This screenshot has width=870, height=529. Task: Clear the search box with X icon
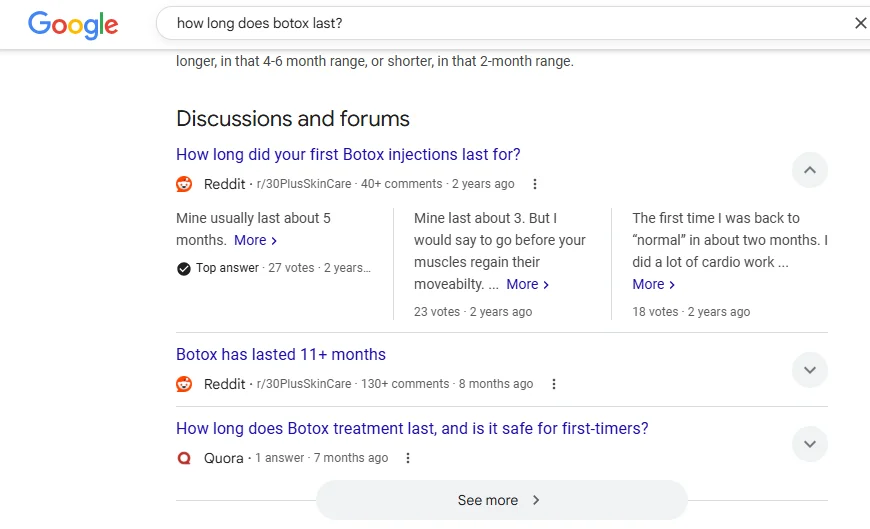click(x=860, y=23)
